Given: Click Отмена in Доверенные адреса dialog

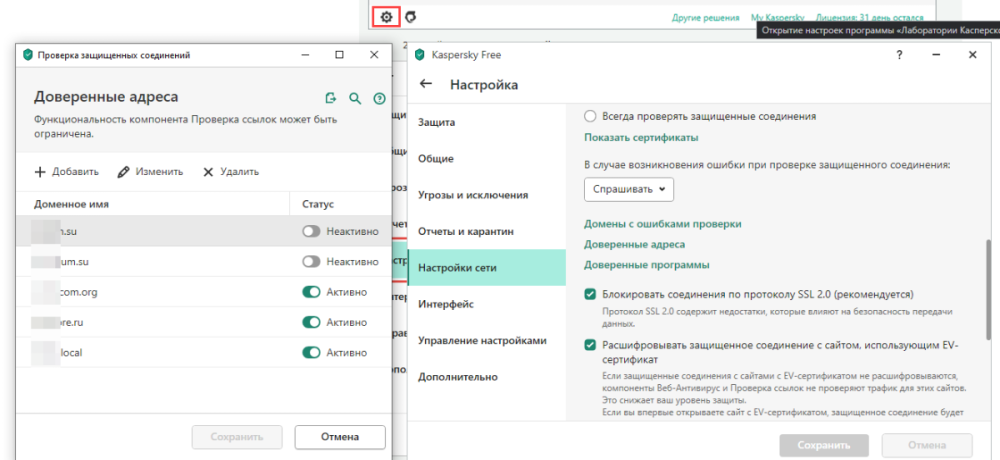Looking at the screenshot, I should click(x=340, y=437).
